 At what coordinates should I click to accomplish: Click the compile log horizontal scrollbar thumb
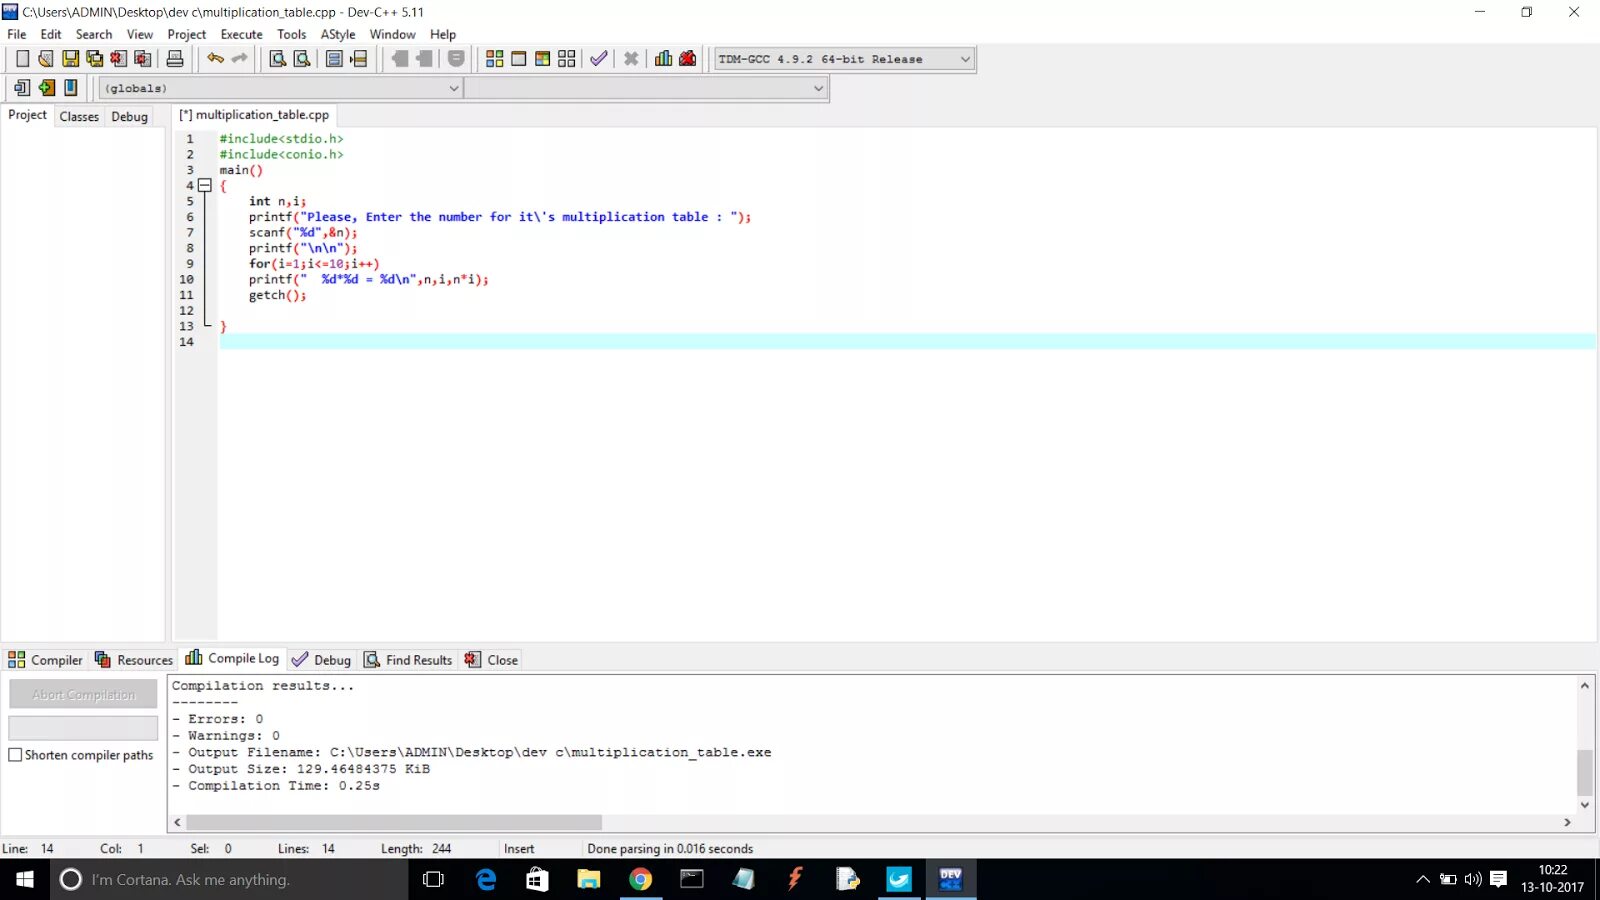click(x=394, y=822)
